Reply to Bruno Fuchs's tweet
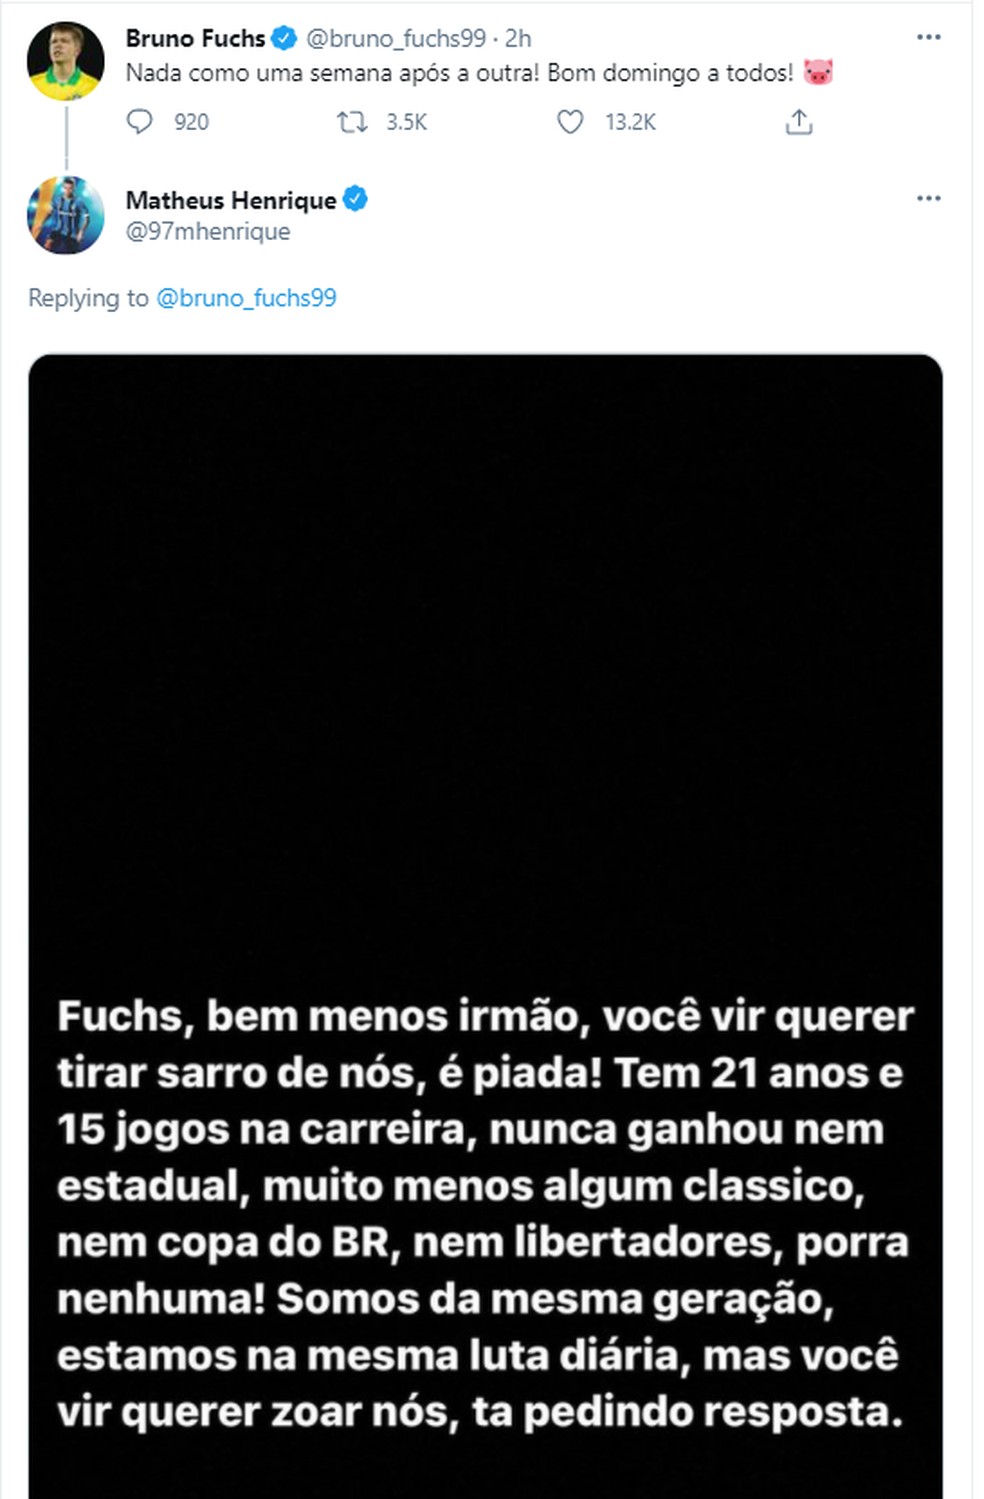Image resolution: width=984 pixels, height=1499 pixels. (x=140, y=122)
